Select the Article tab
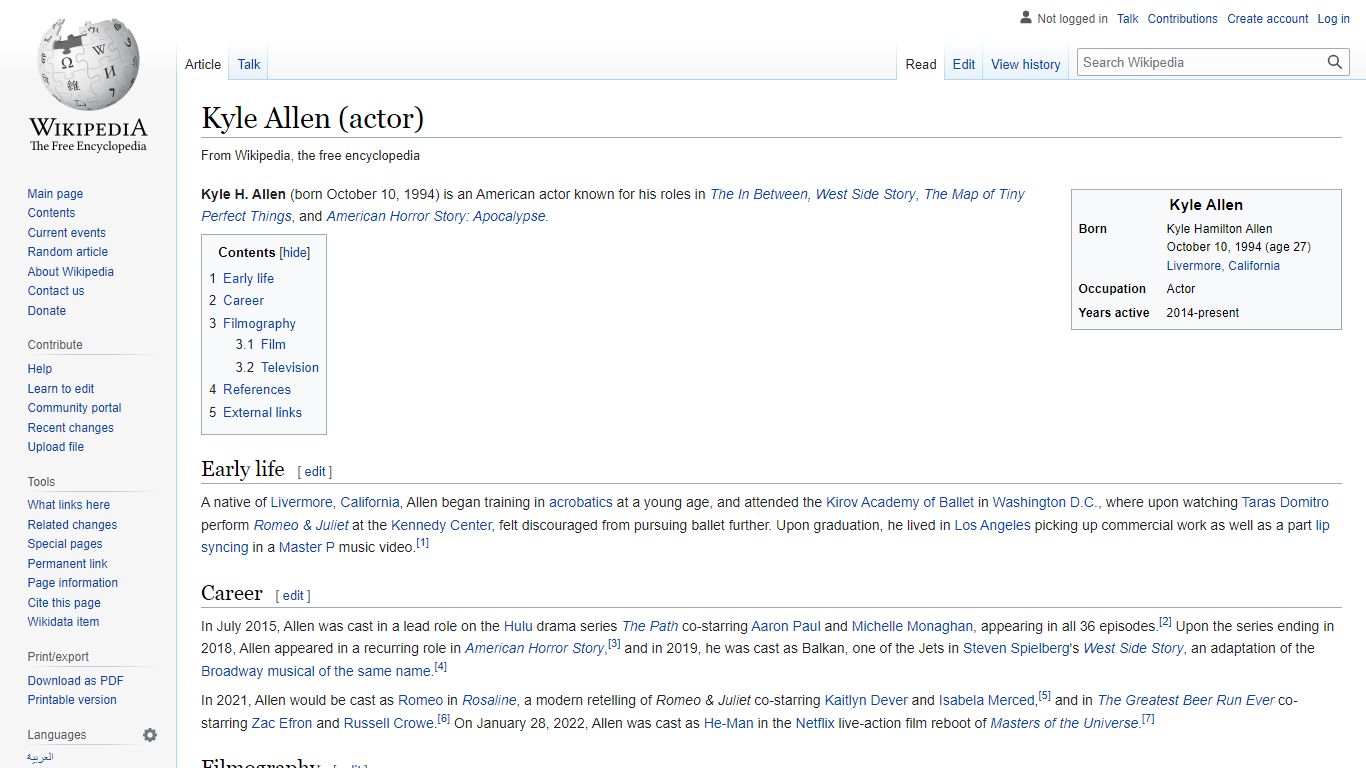This screenshot has width=1366, height=768. tap(203, 64)
